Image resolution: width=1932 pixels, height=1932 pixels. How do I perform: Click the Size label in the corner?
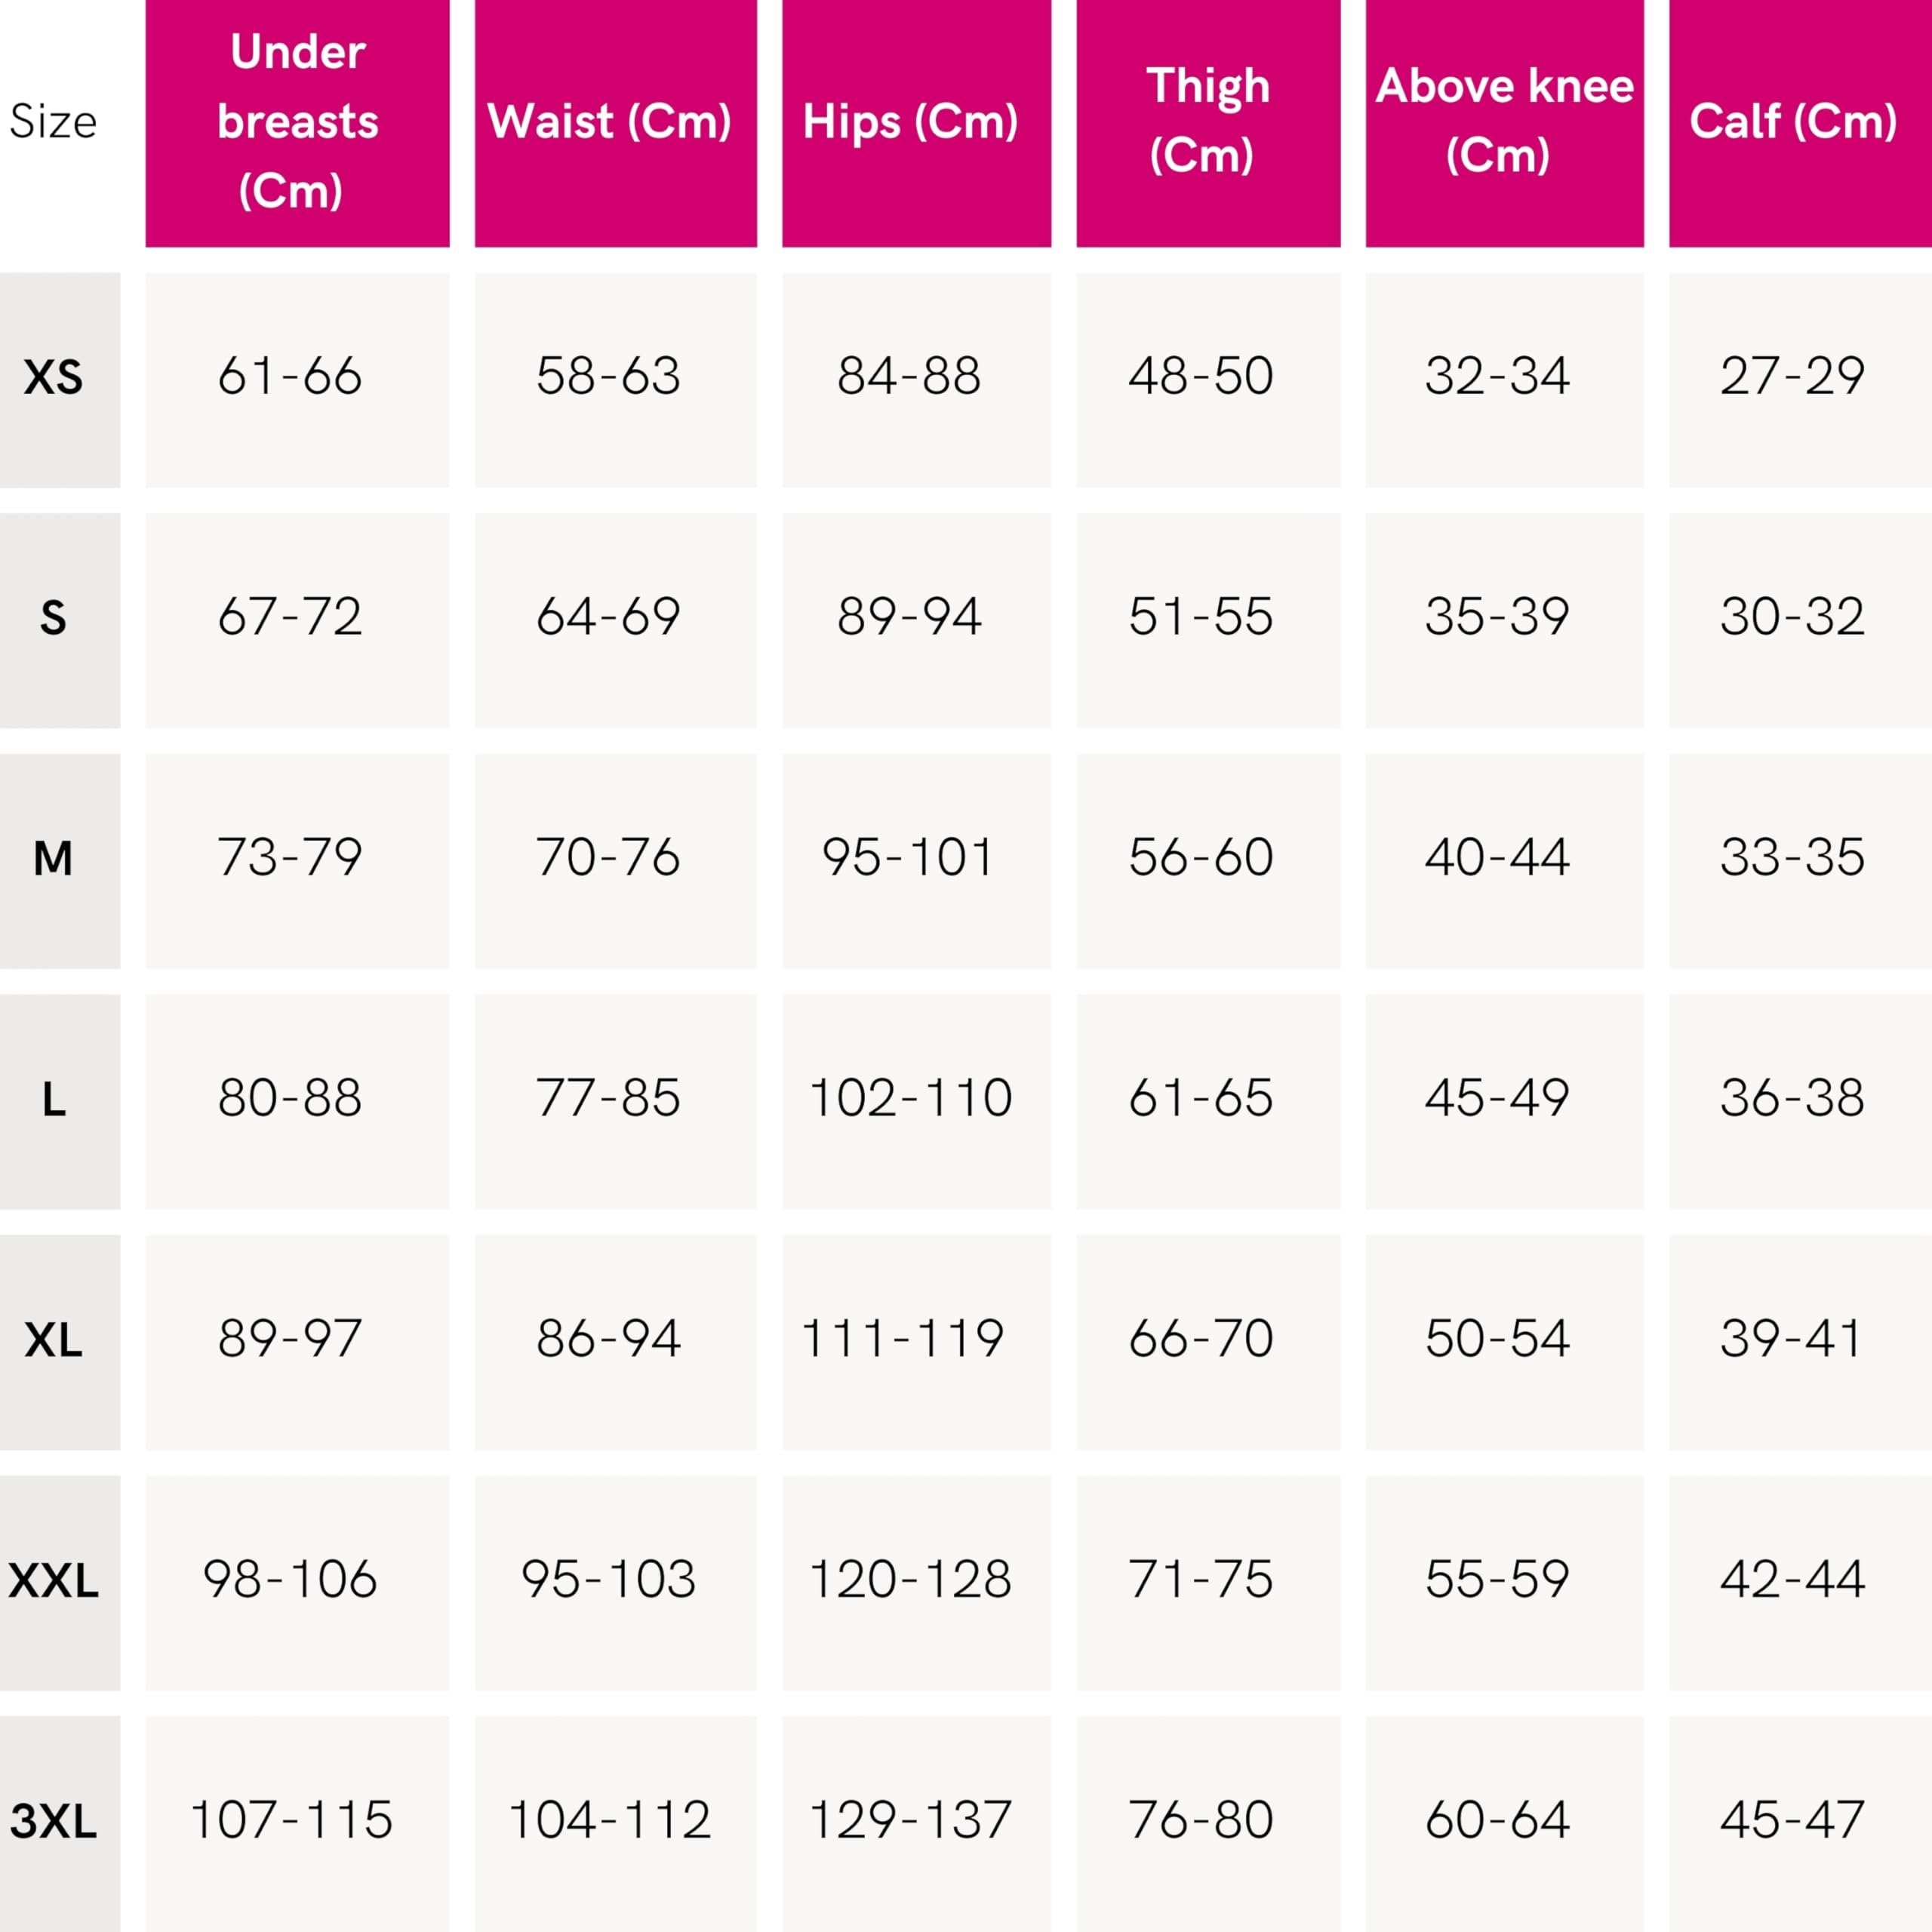pos(53,122)
